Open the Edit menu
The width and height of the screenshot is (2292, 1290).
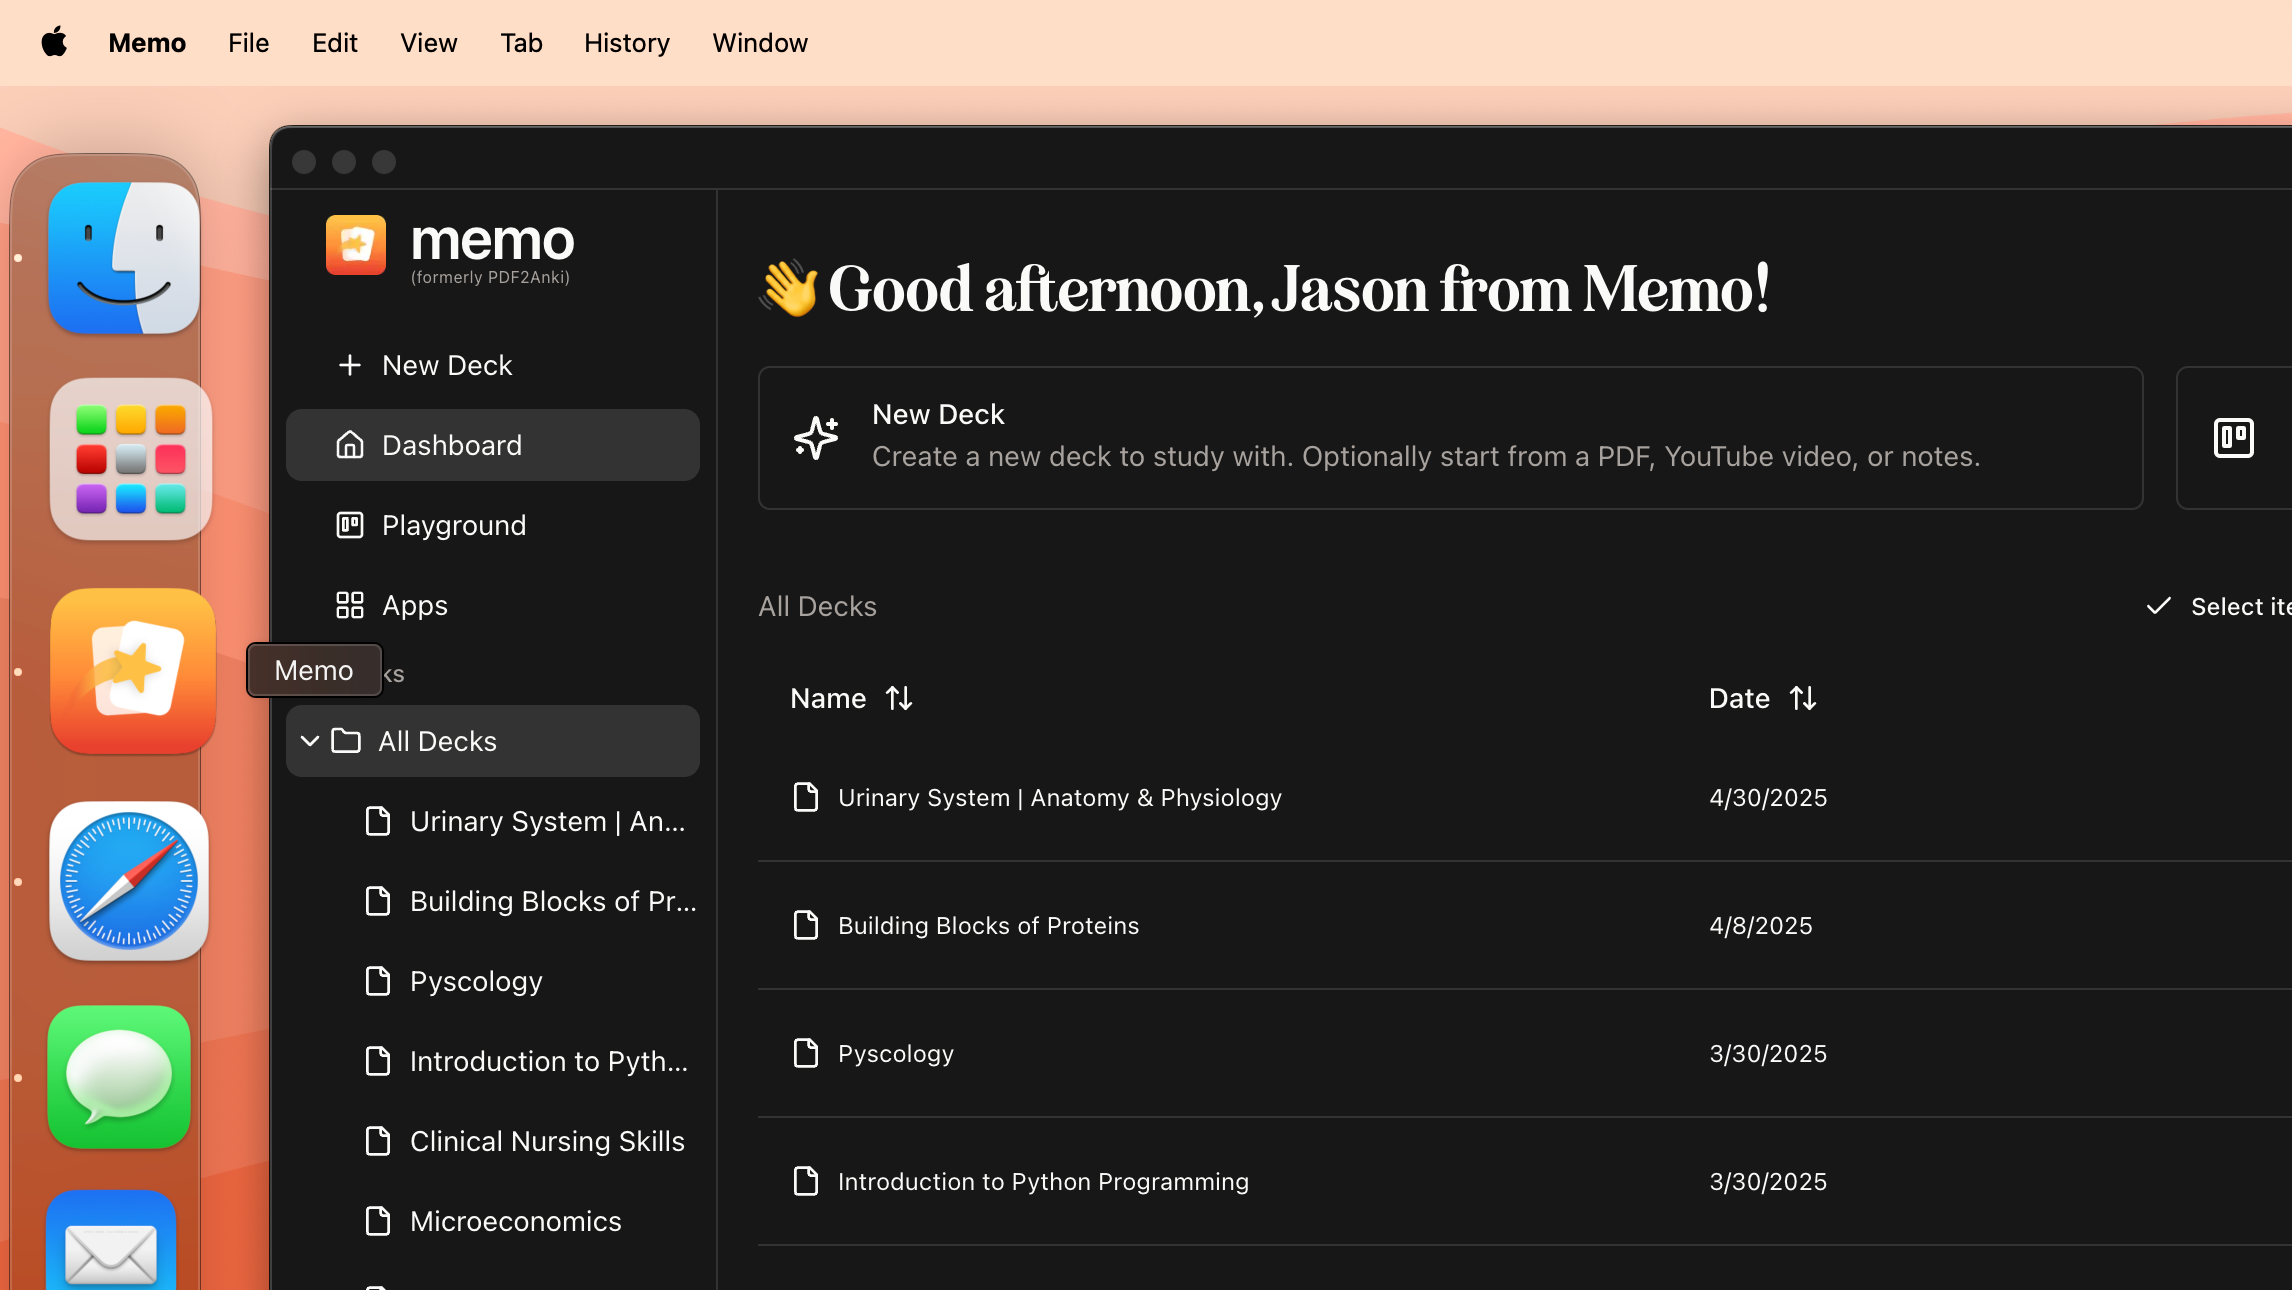(x=334, y=43)
